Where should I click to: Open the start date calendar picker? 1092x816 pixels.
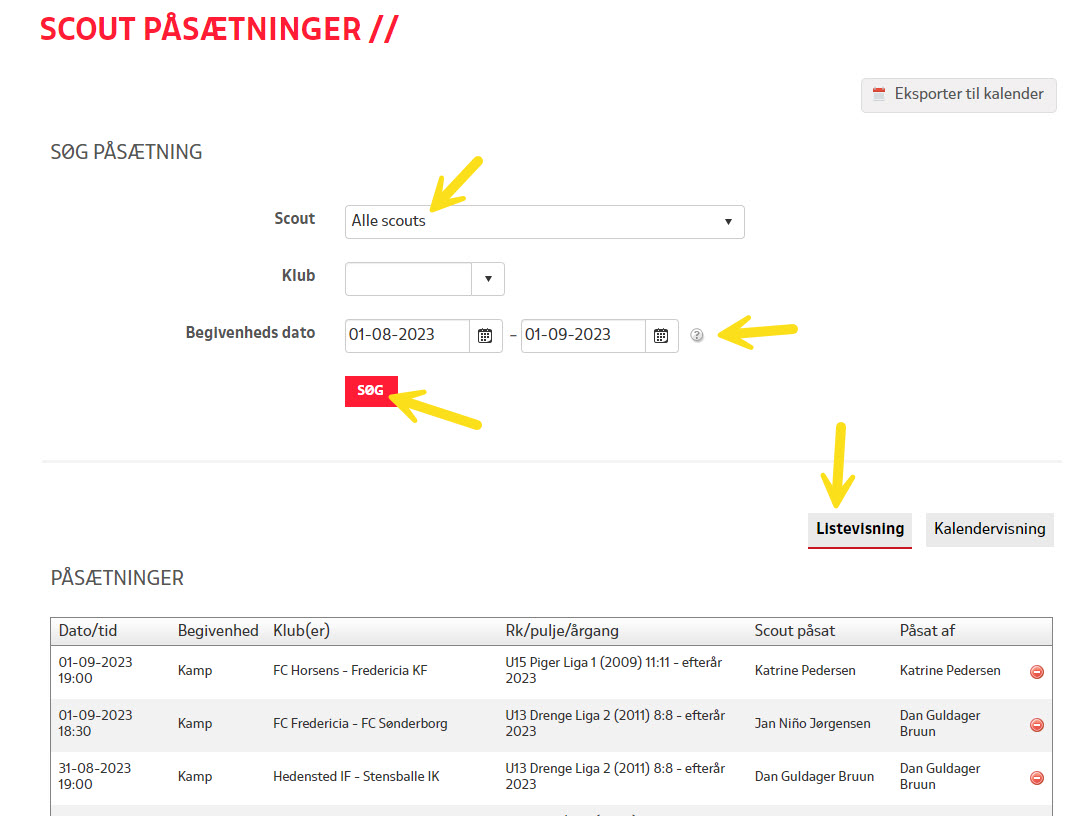pos(485,336)
